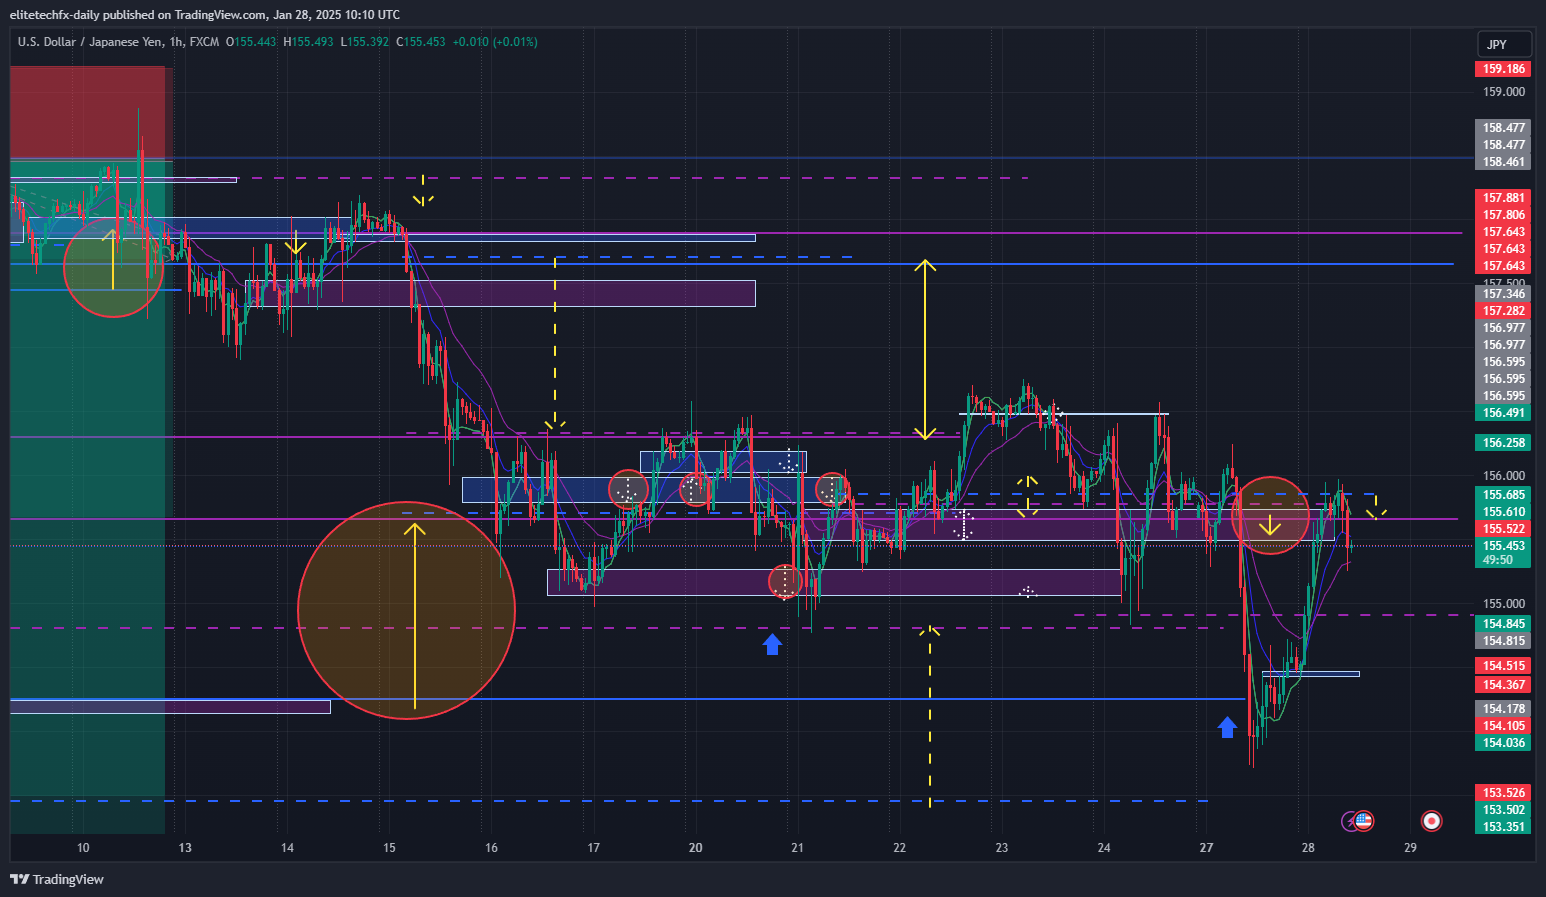Click the US flag economic event icon
The width and height of the screenshot is (1546, 897).
(x=1364, y=821)
